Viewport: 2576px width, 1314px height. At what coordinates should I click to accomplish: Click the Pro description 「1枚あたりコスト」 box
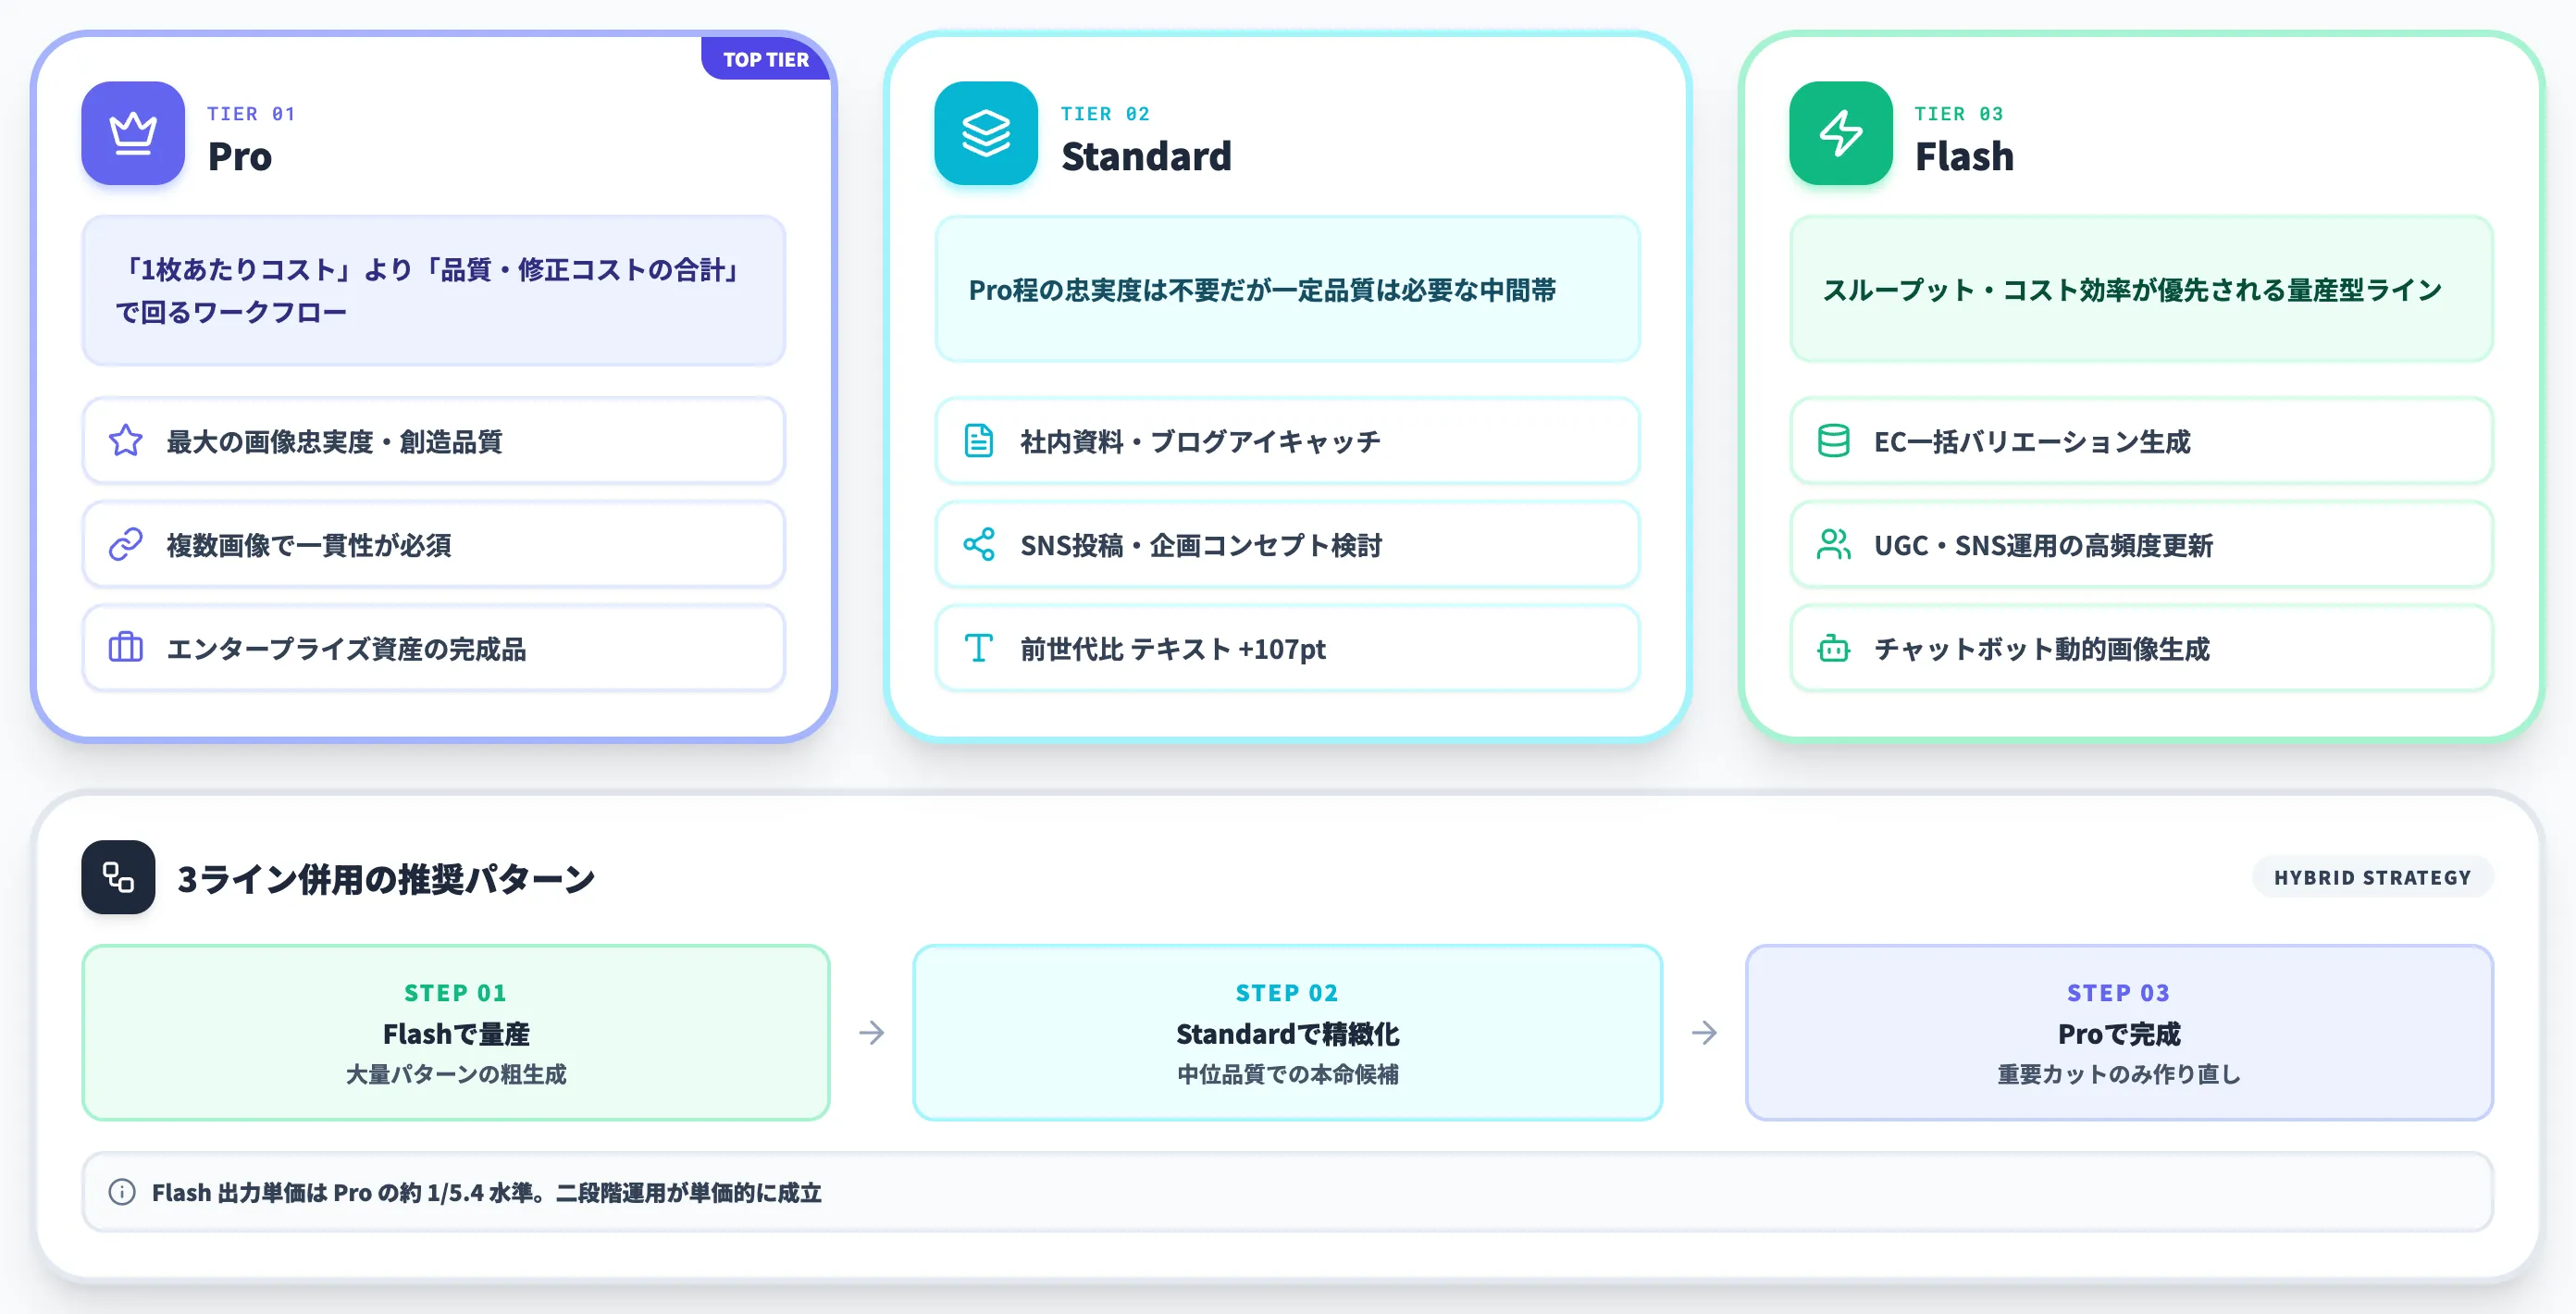pyautogui.click(x=434, y=291)
